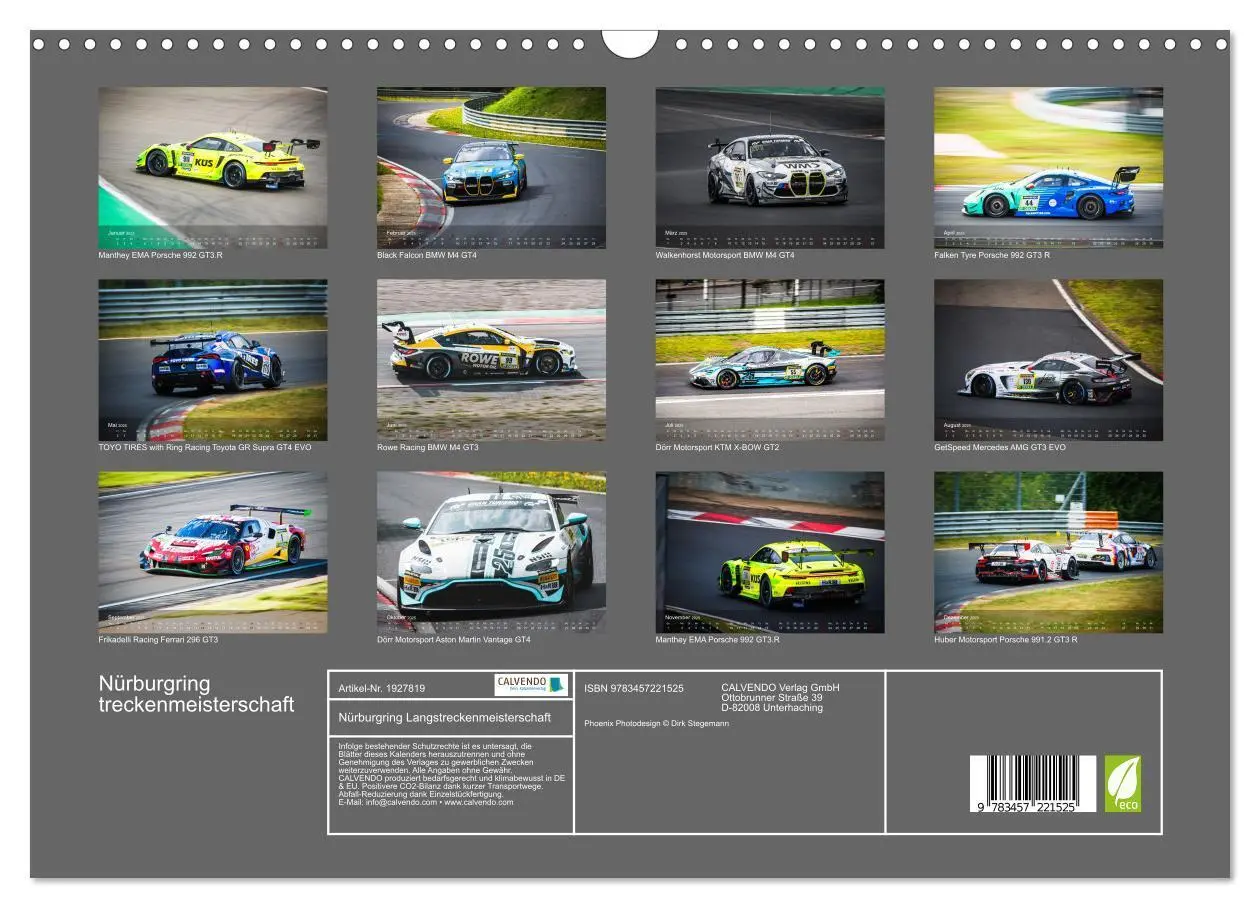Select the Frikadelli Racing Ferrari 296 GT3 photo

coord(212,552)
